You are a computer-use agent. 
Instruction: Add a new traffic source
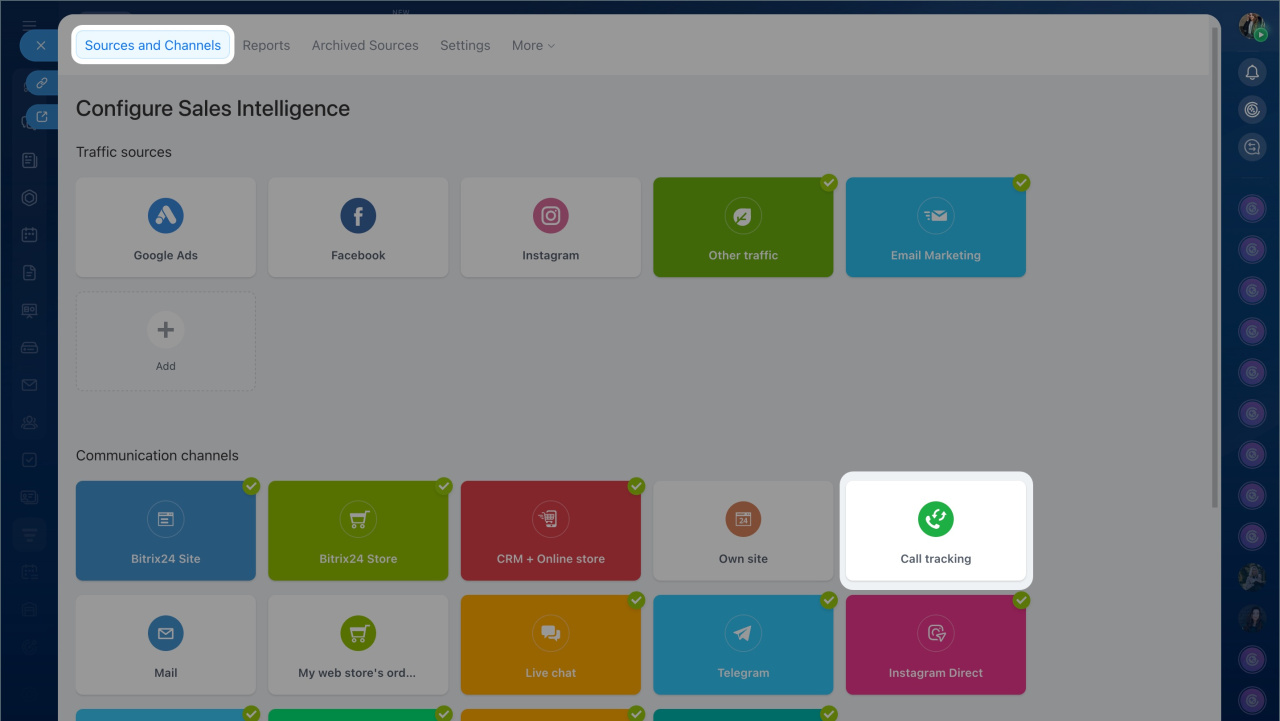coord(166,341)
